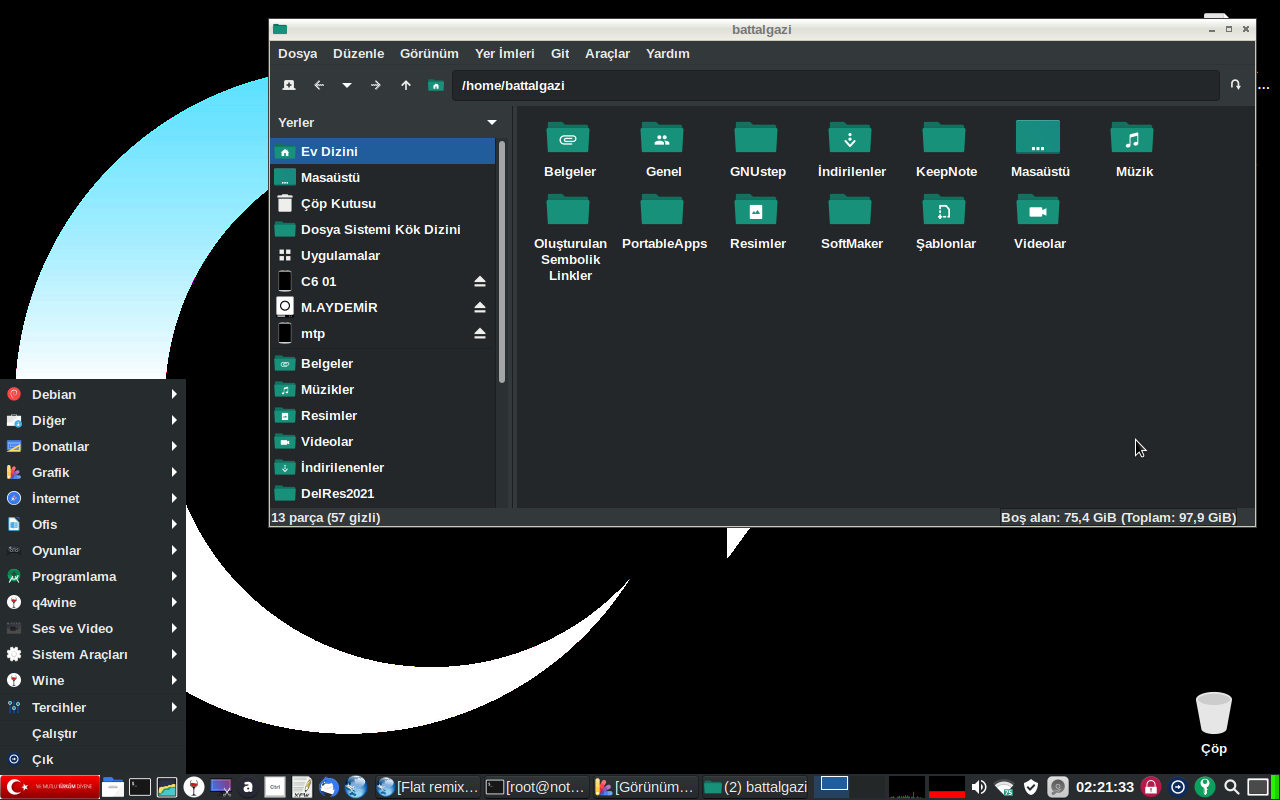Click the path field showing /home/battalgazi
Screen dimensions: 1280x800
(x=836, y=85)
